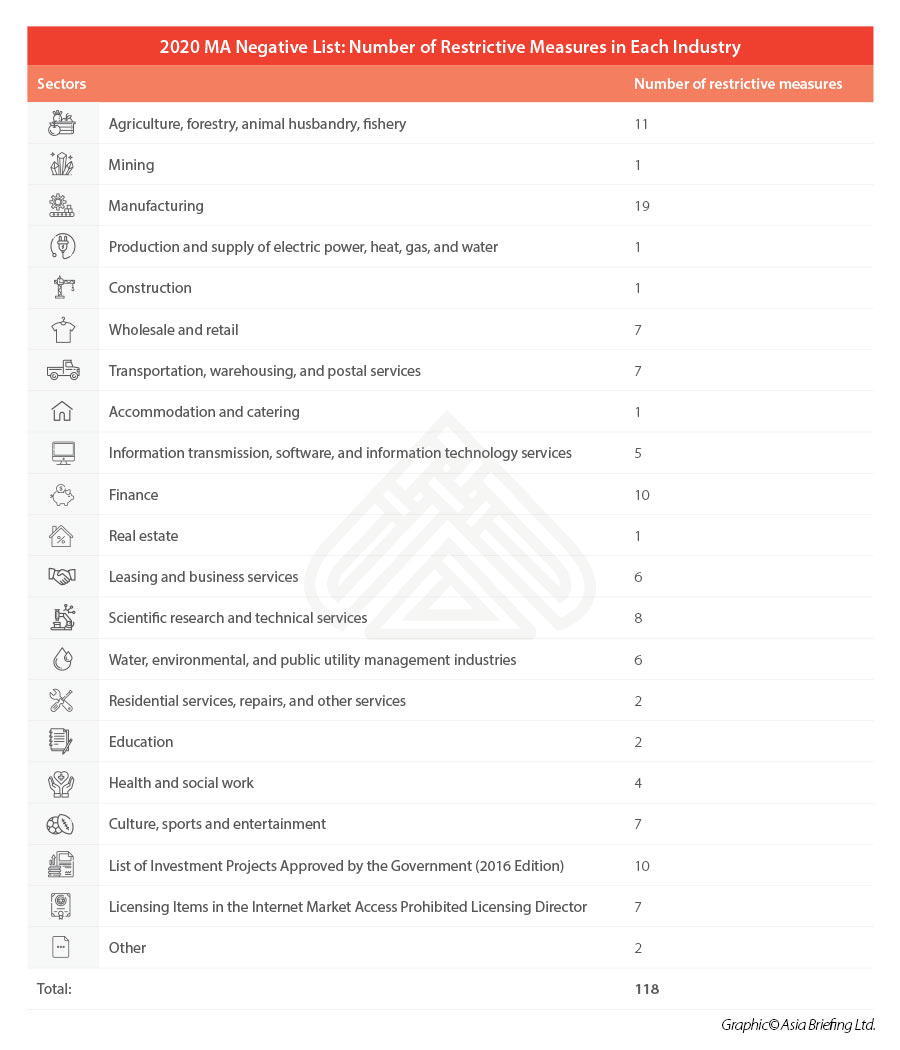Click the Education row label
Screen dimensions: 900x1050
pos(141,742)
